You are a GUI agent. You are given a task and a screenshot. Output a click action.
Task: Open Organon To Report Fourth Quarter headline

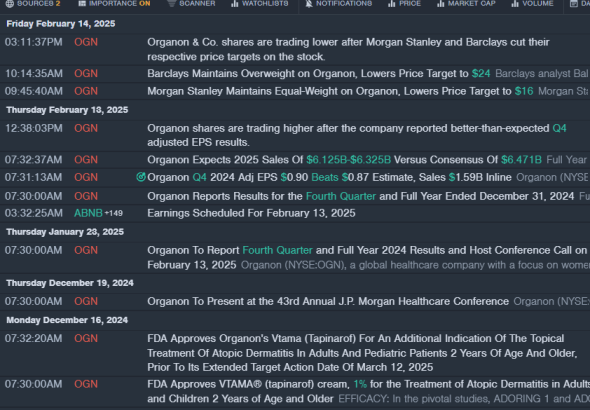[367, 257]
